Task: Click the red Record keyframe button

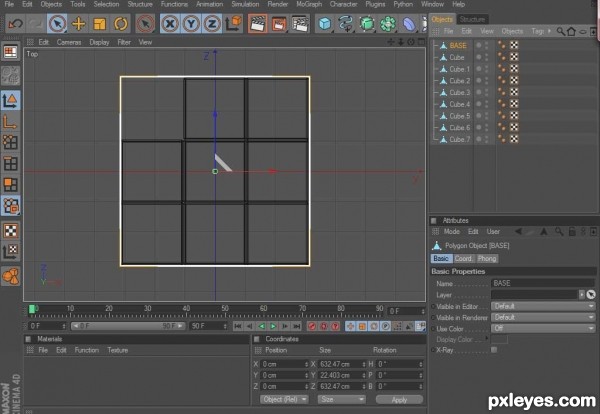Action: point(312,326)
